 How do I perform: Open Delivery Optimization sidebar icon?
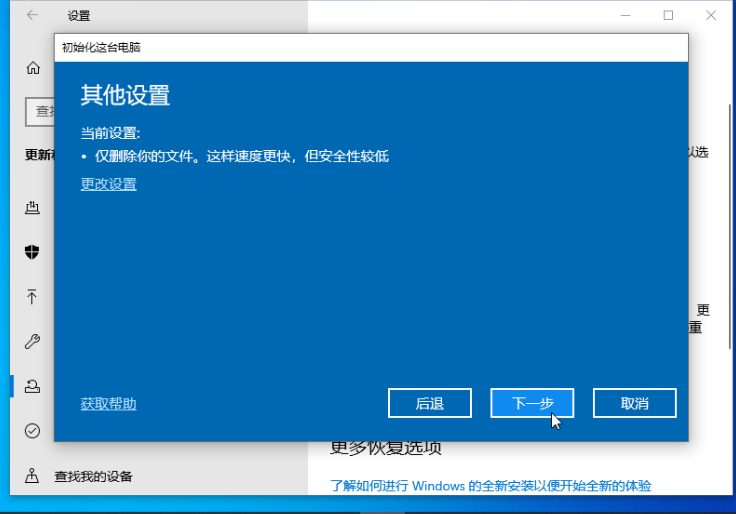(x=32, y=207)
